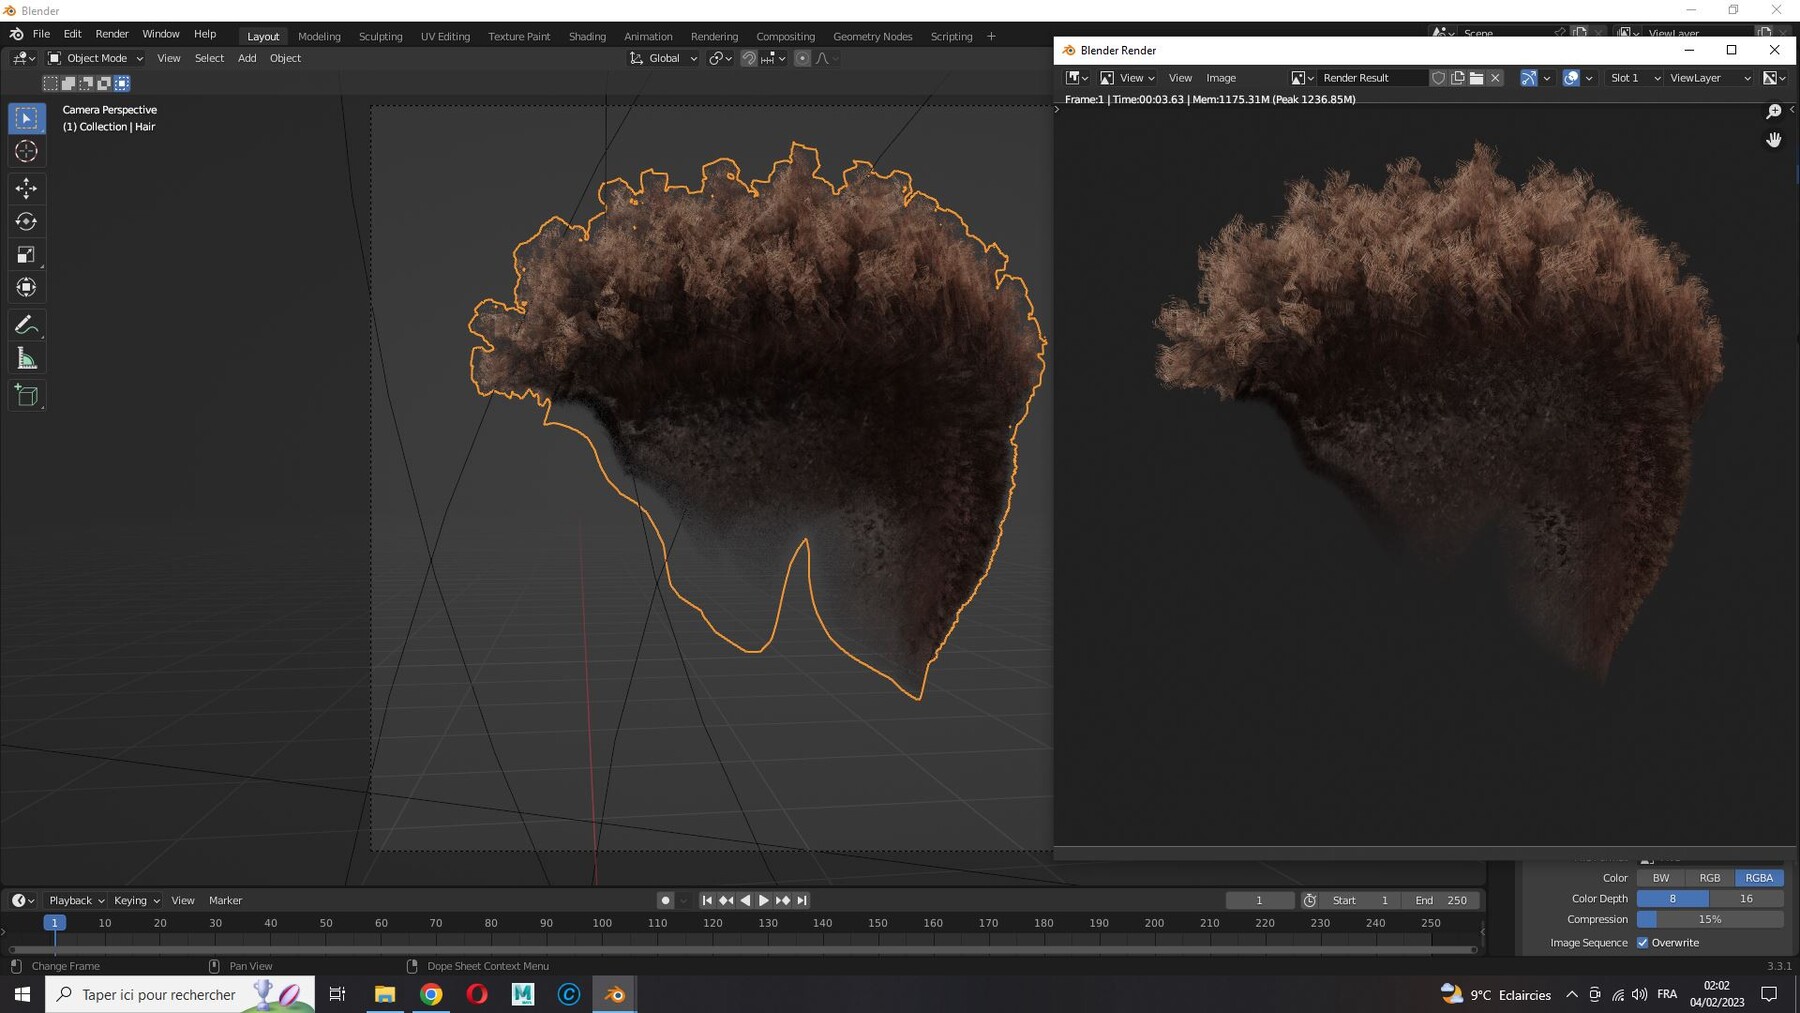Open Render menu in top bar
1800x1013 pixels.
[x=112, y=34]
